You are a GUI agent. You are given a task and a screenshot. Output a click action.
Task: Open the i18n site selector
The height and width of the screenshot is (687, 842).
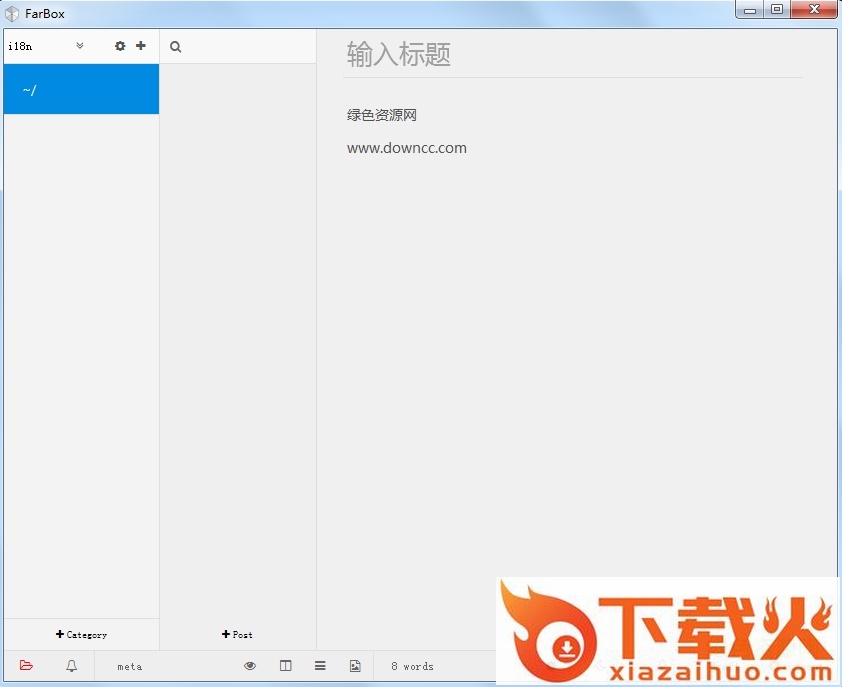tap(21, 46)
